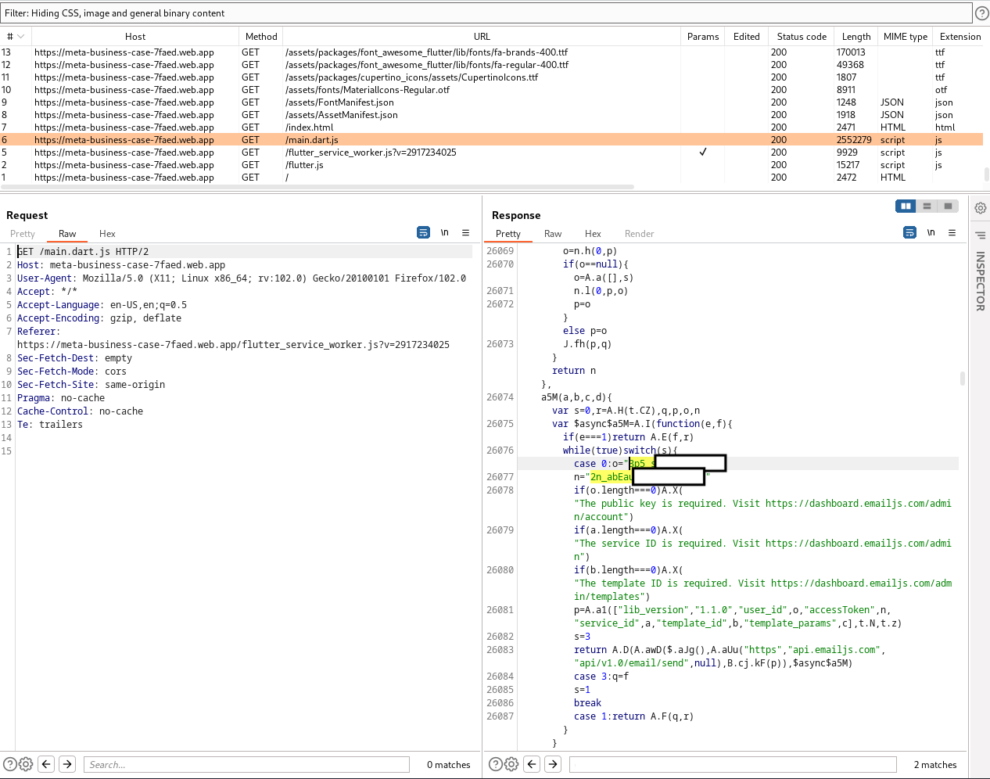
Task: Switch request view to Hex tab
Action: 107,234
